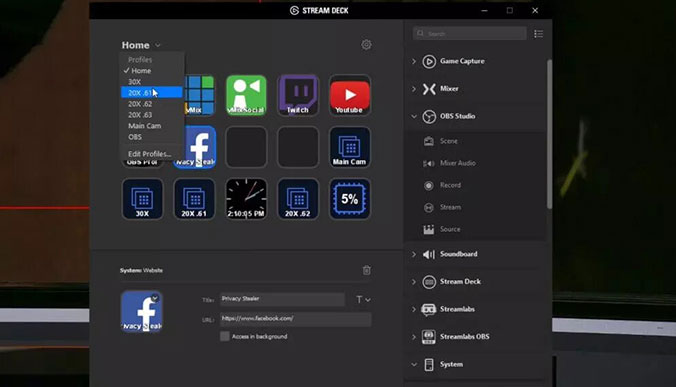Expand the Game Capture category
The image size is (676, 387).
click(x=413, y=61)
